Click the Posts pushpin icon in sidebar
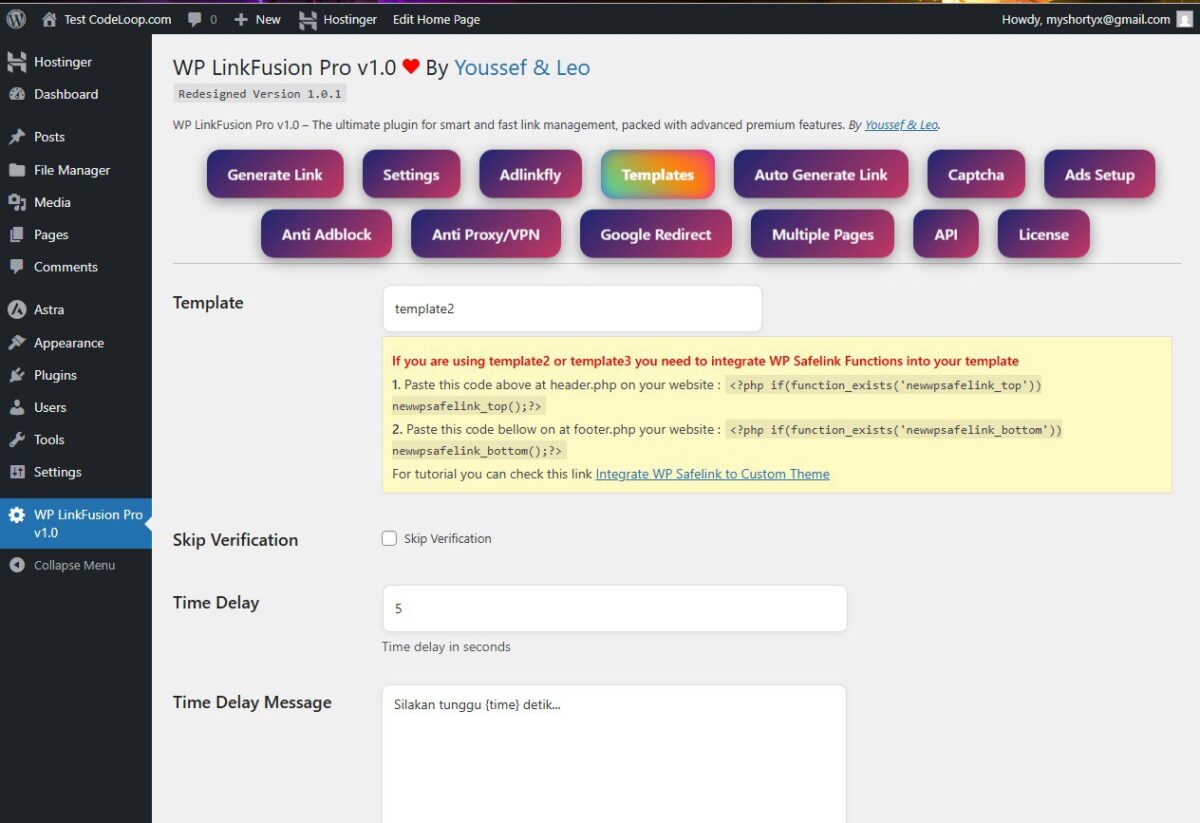 [17, 137]
